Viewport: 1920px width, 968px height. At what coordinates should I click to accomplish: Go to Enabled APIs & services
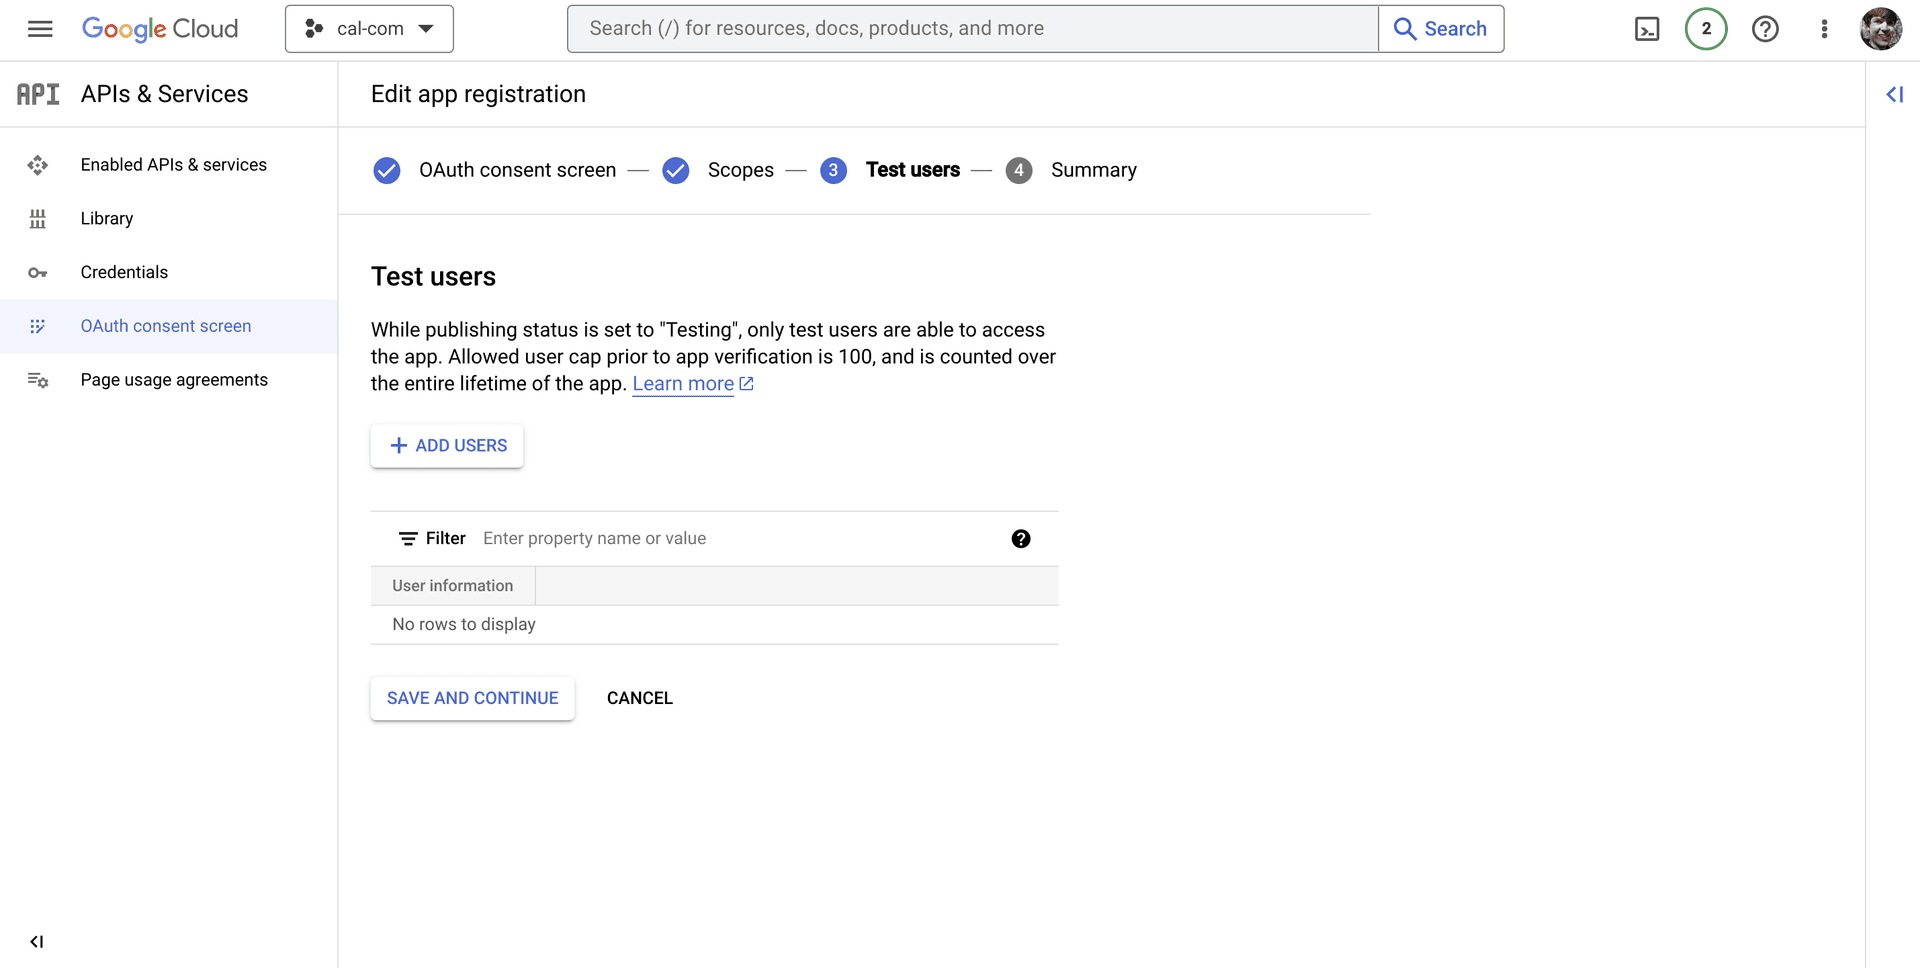click(173, 165)
